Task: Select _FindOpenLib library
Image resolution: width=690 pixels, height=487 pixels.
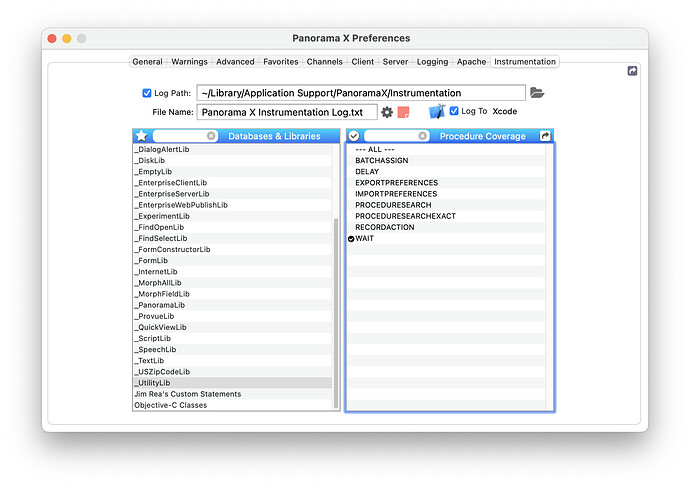Action: (232, 227)
